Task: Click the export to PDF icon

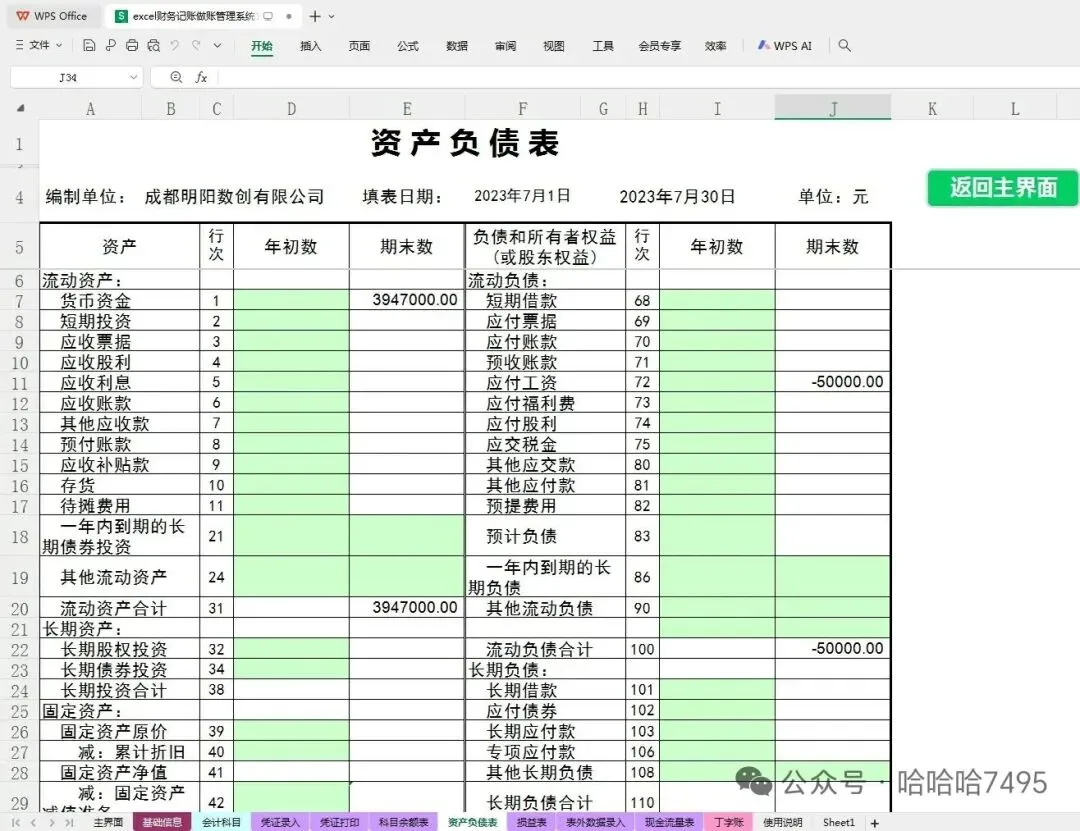Action: coord(110,45)
